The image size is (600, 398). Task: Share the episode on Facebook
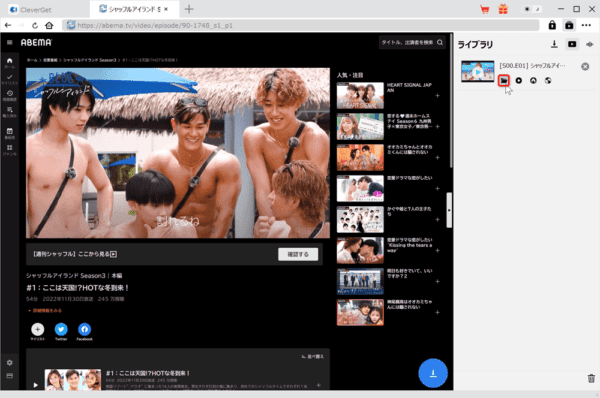pos(85,329)
